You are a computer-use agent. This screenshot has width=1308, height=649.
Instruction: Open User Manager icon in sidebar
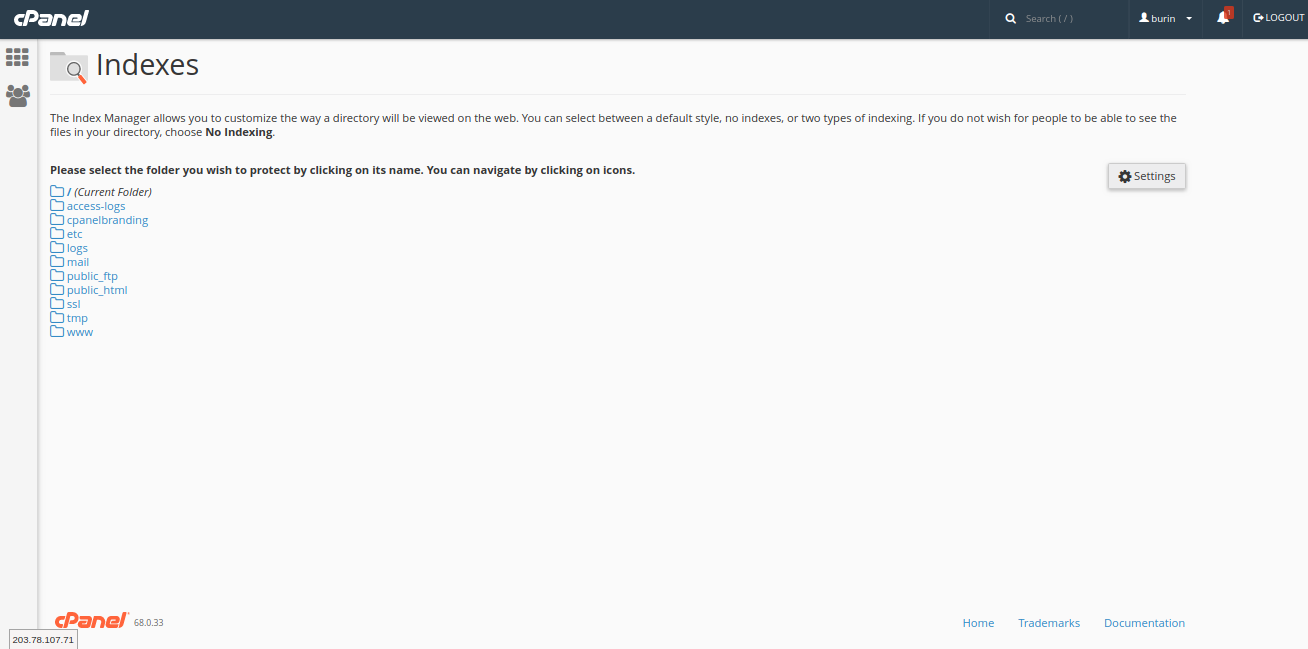click(x=17, y=96)
